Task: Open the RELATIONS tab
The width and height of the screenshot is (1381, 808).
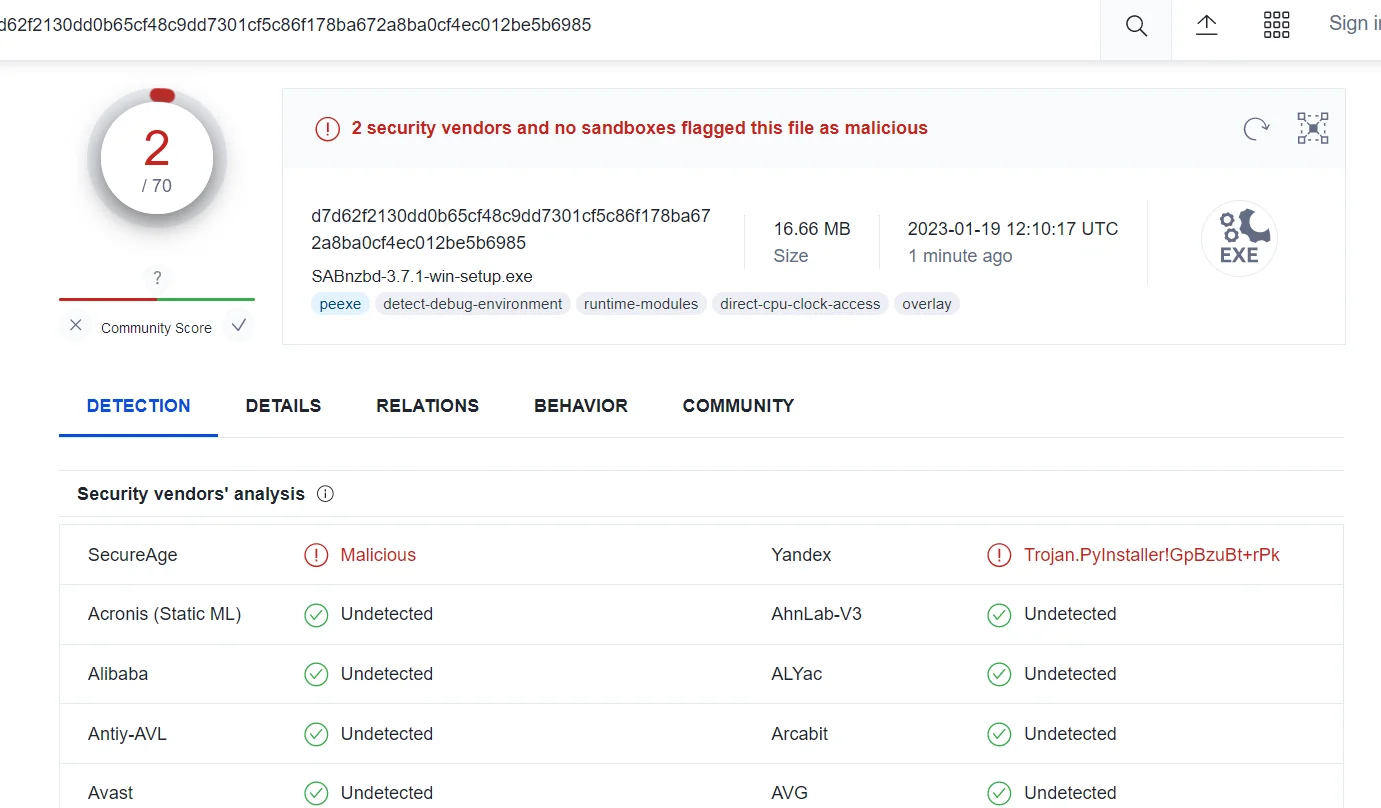Action: pos(428,406)
